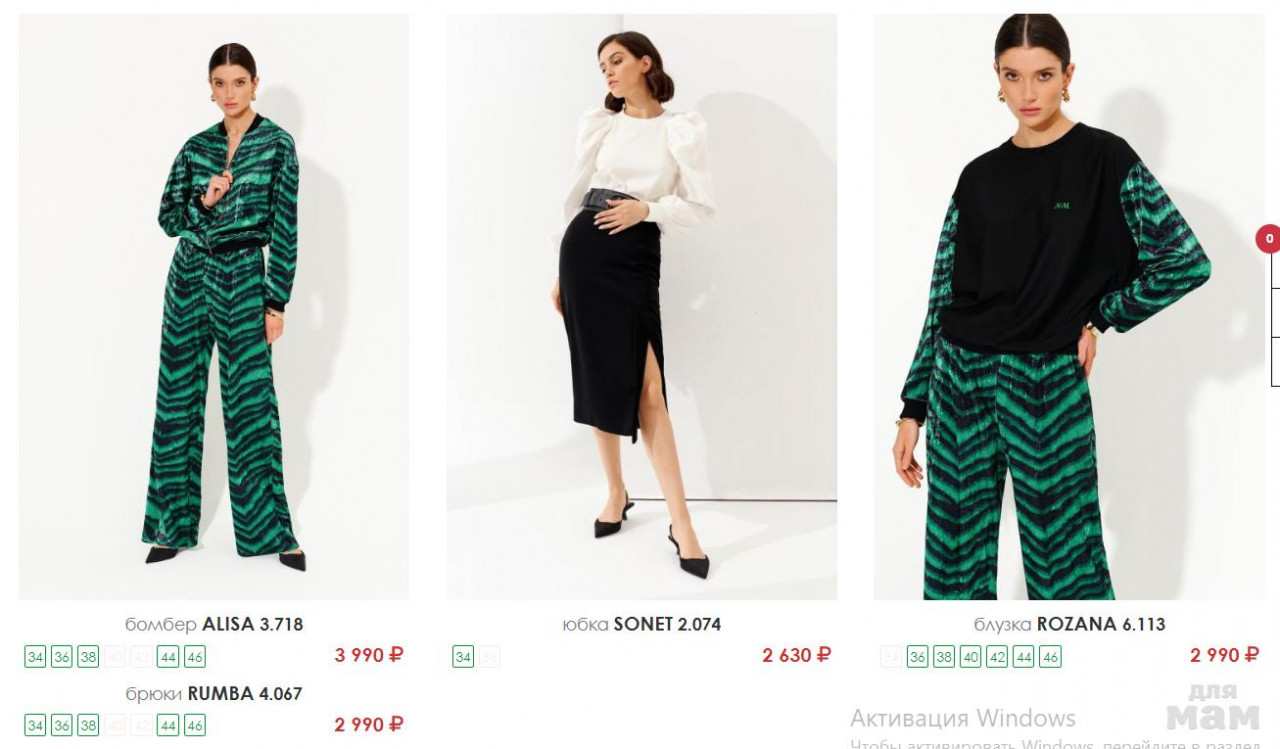Pick size 40 for blouse ROZANA
Screen dimensions: 1280x749
pos(970,657)
